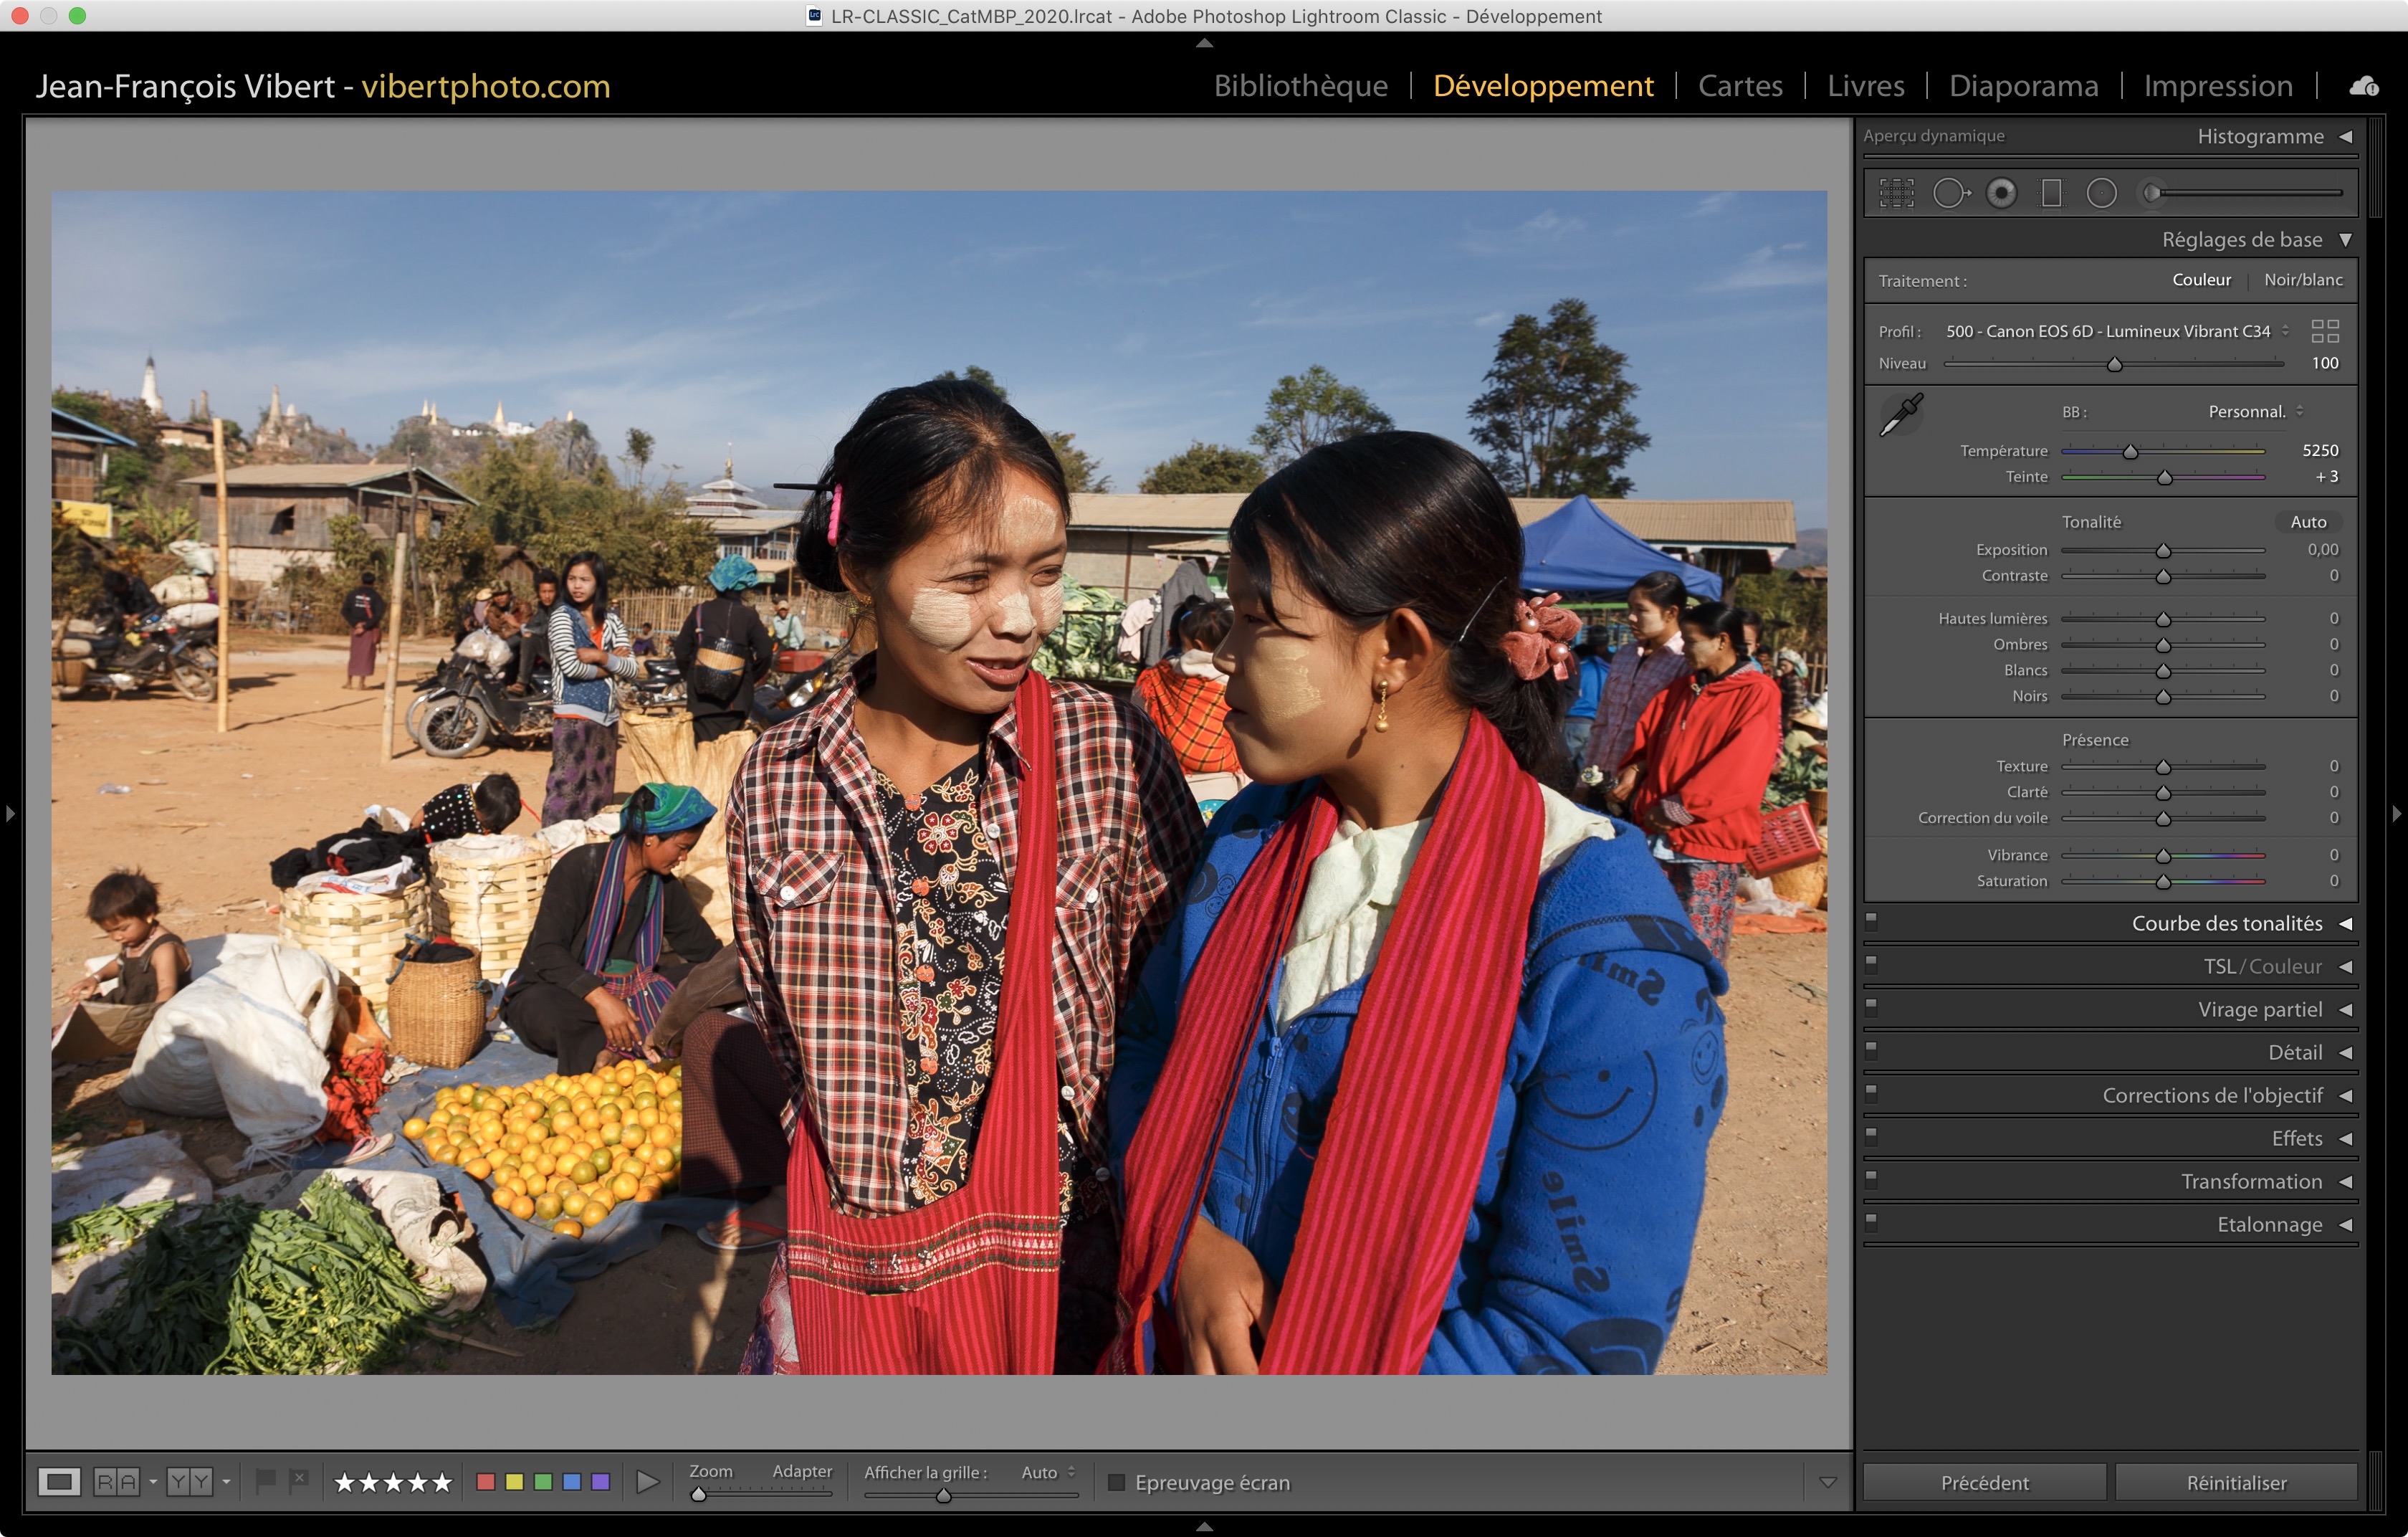The height and width of the screenshot is (1537, 2408).
Task: Apply the red color label swatch
Action: point(486,1482)
